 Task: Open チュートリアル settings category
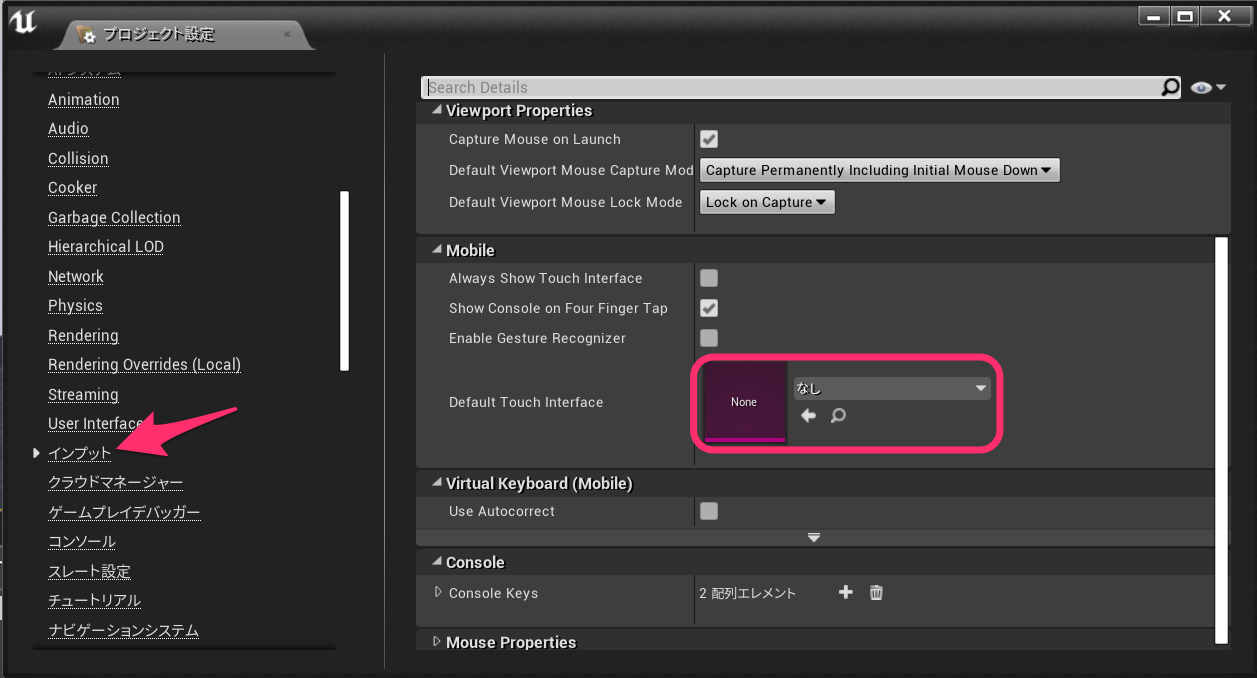94,601
